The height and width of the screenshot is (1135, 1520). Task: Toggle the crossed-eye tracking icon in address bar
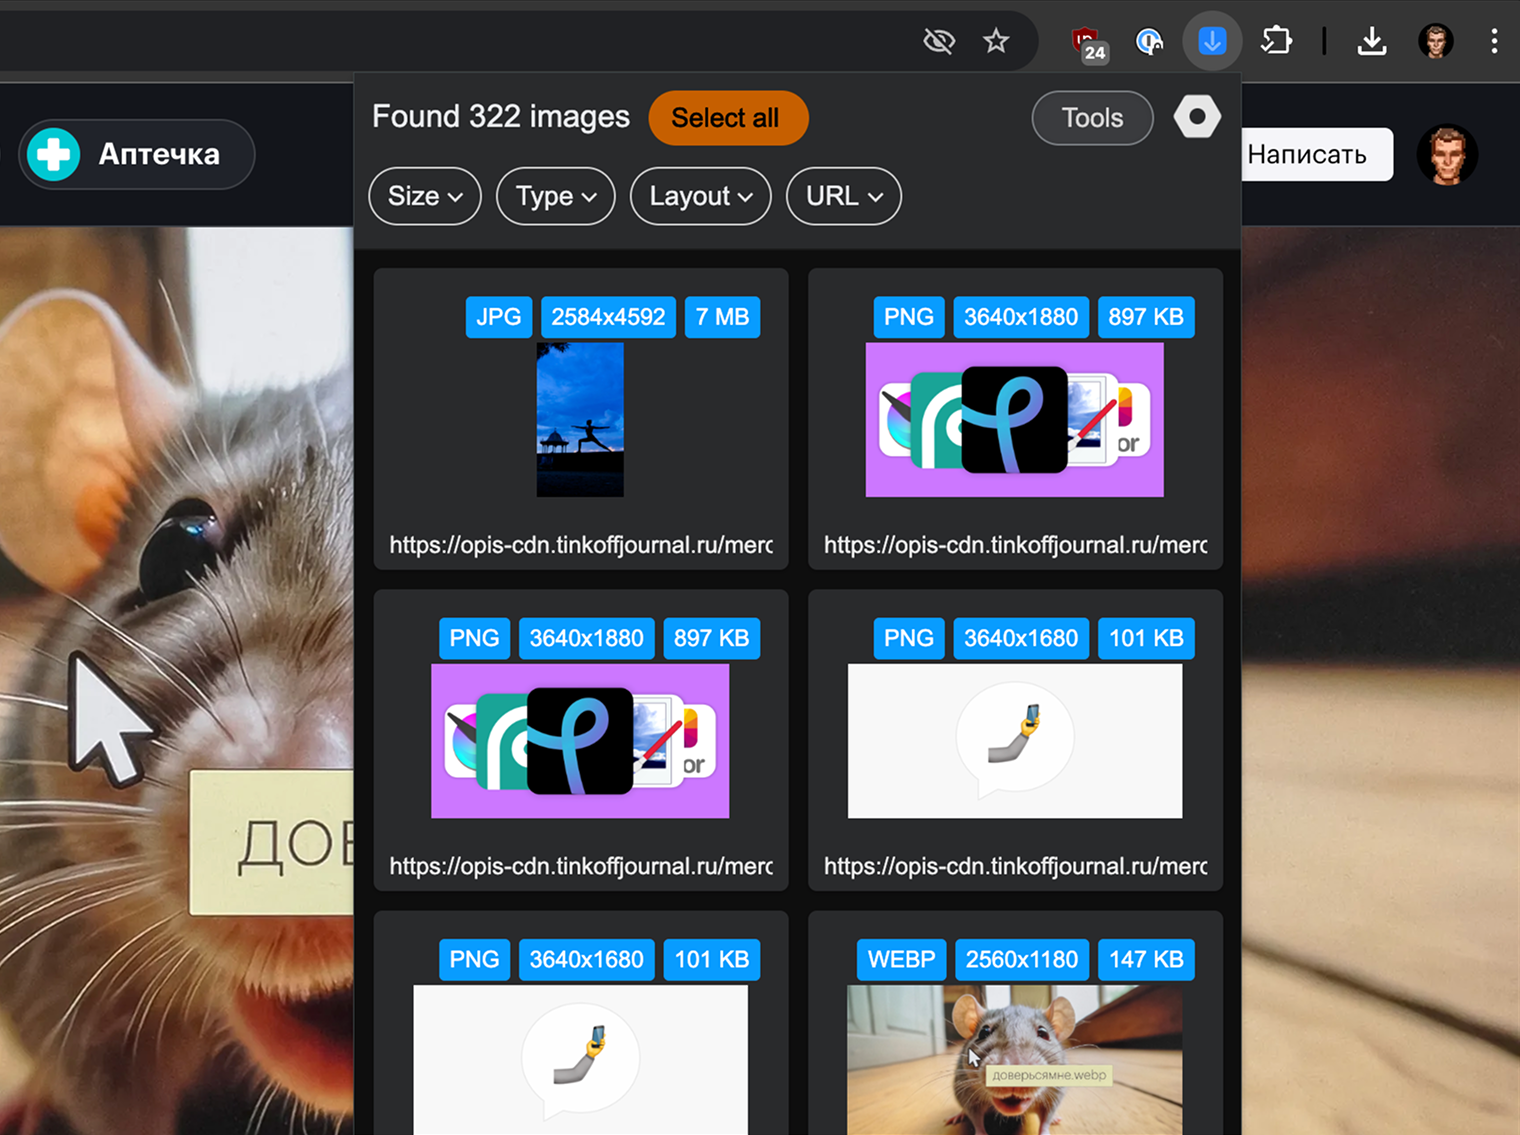tap(939, 41)
